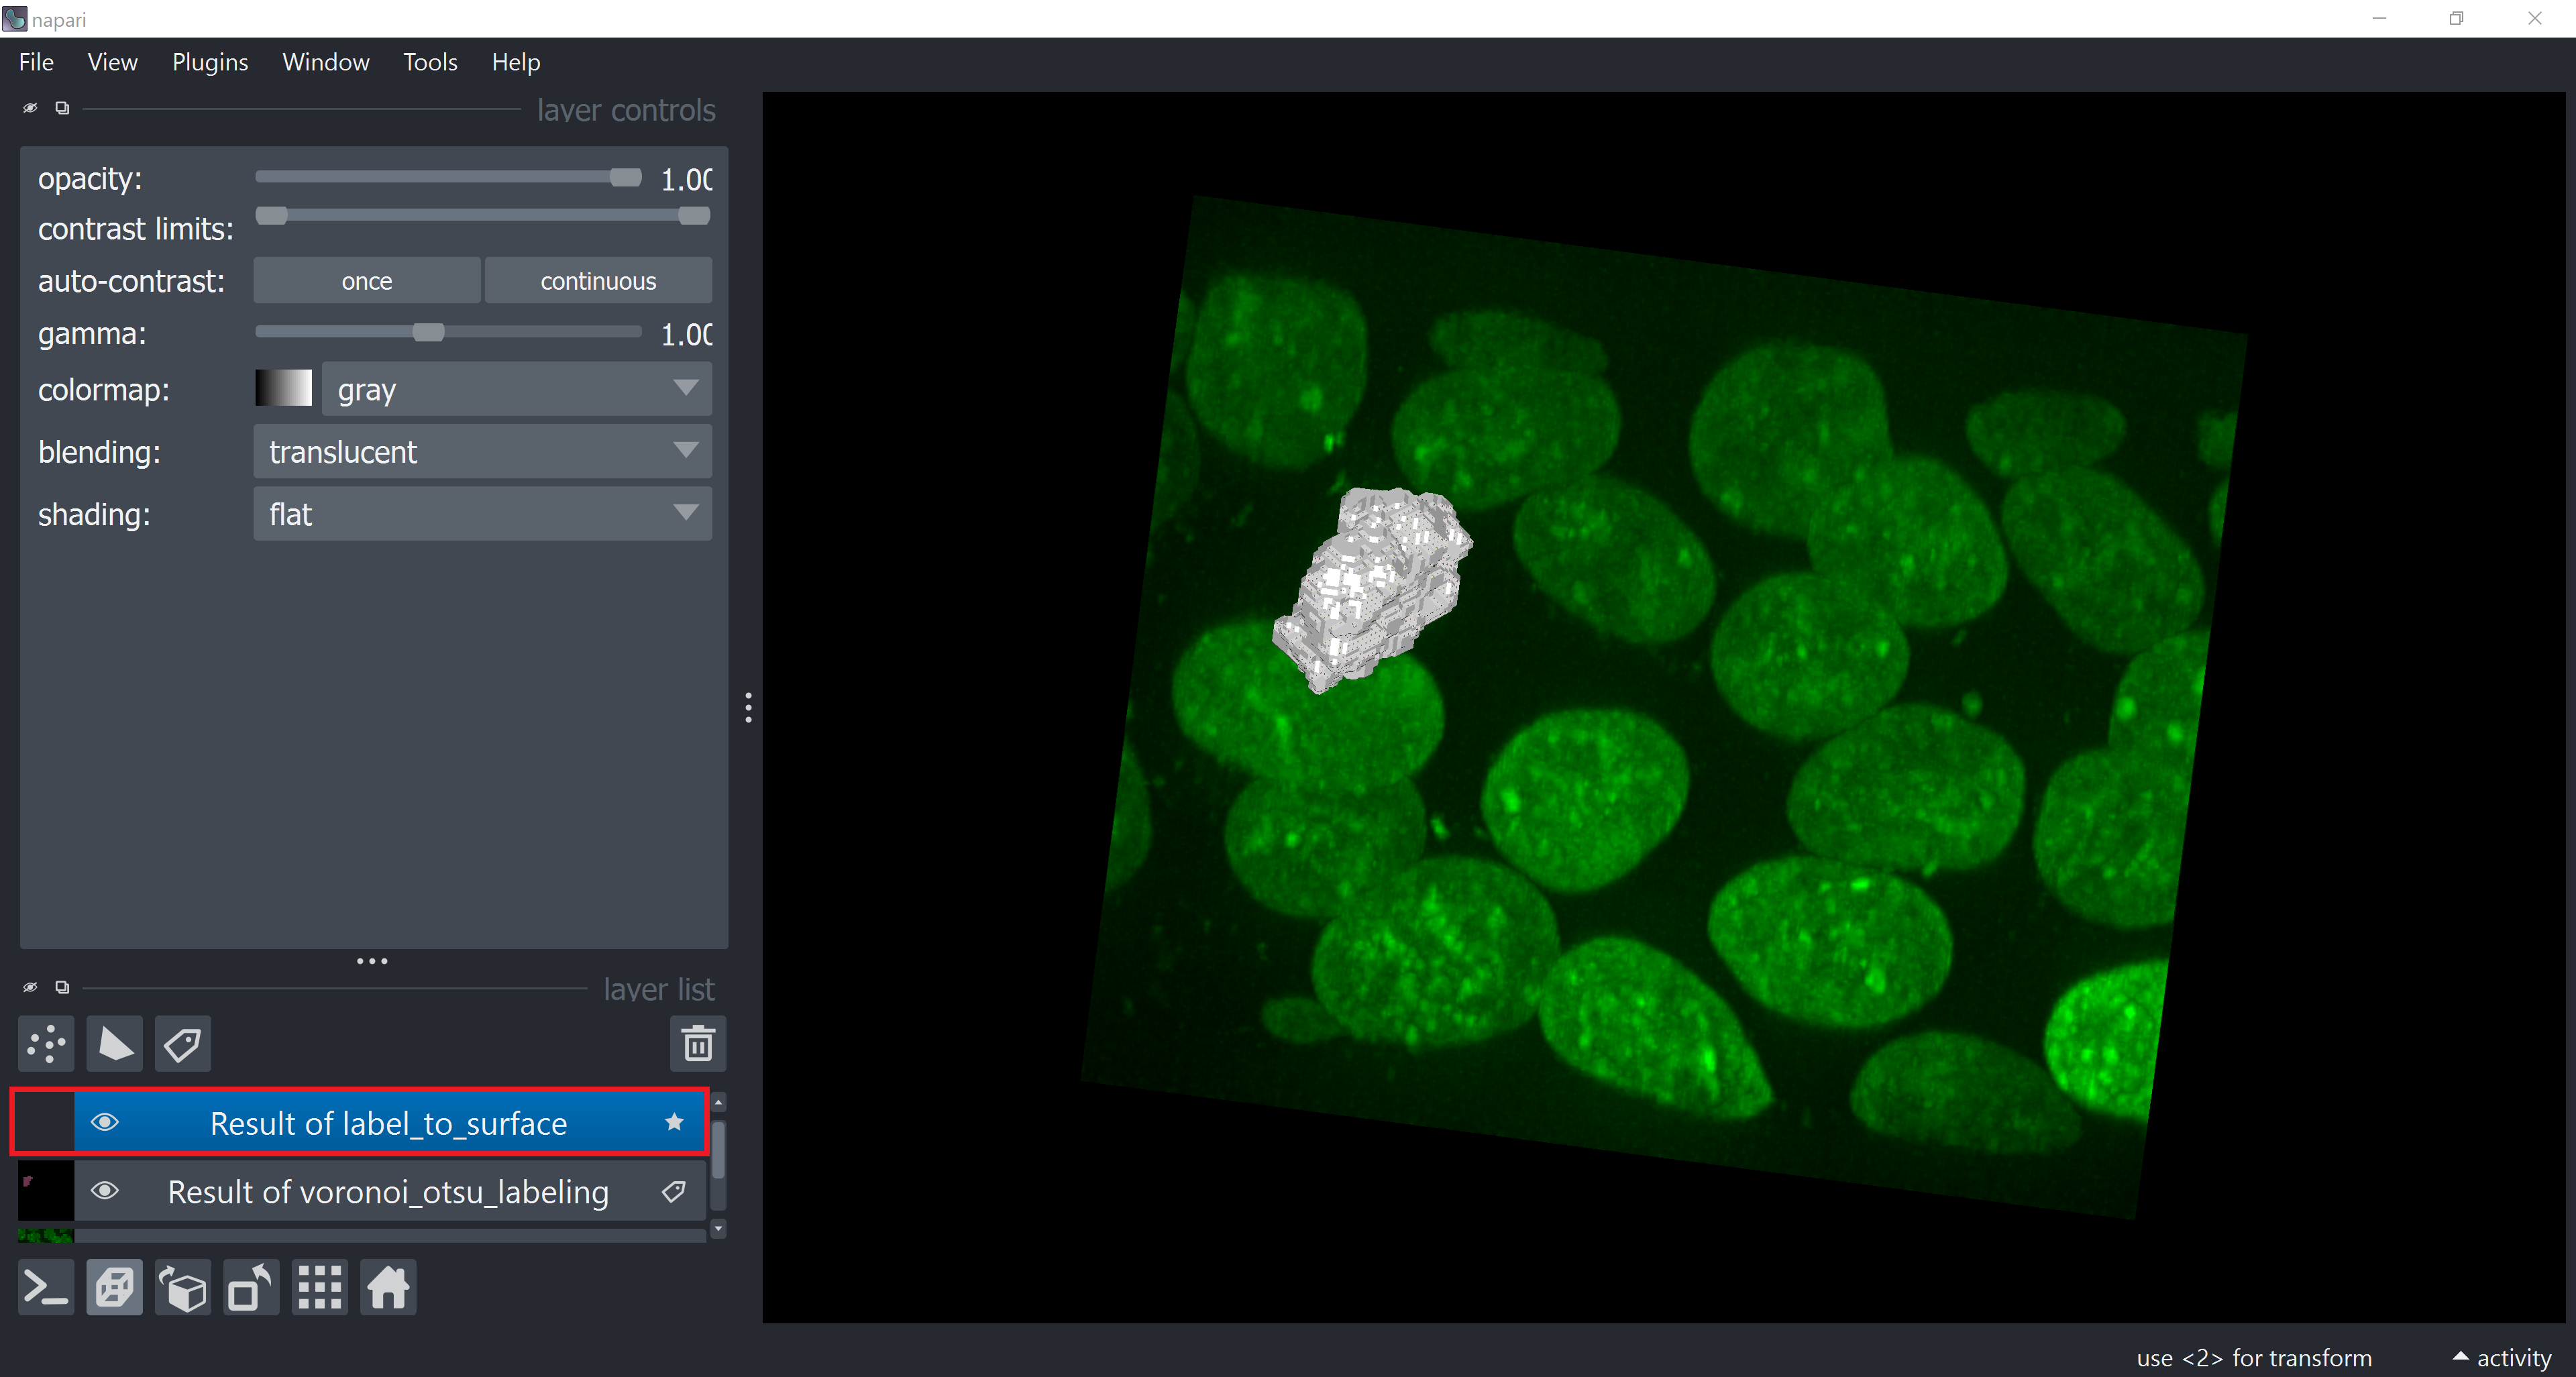Click the star icon on label_to_surface layer
2576x1377 pixels.
coord(674,1122)
